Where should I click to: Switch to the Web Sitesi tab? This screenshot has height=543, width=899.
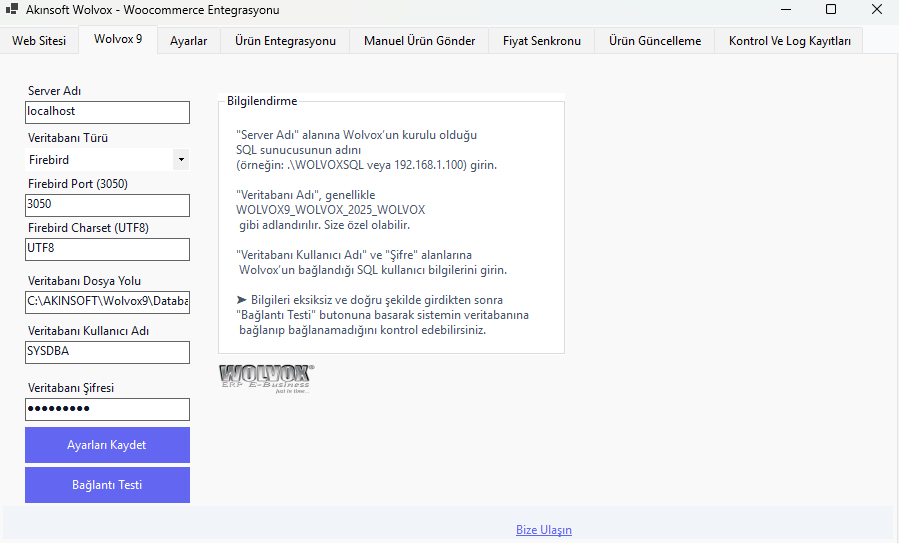point(39,41)
